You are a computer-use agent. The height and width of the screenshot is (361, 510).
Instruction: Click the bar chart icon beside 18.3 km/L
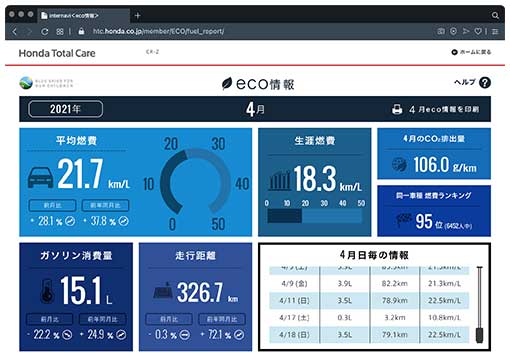279,181
